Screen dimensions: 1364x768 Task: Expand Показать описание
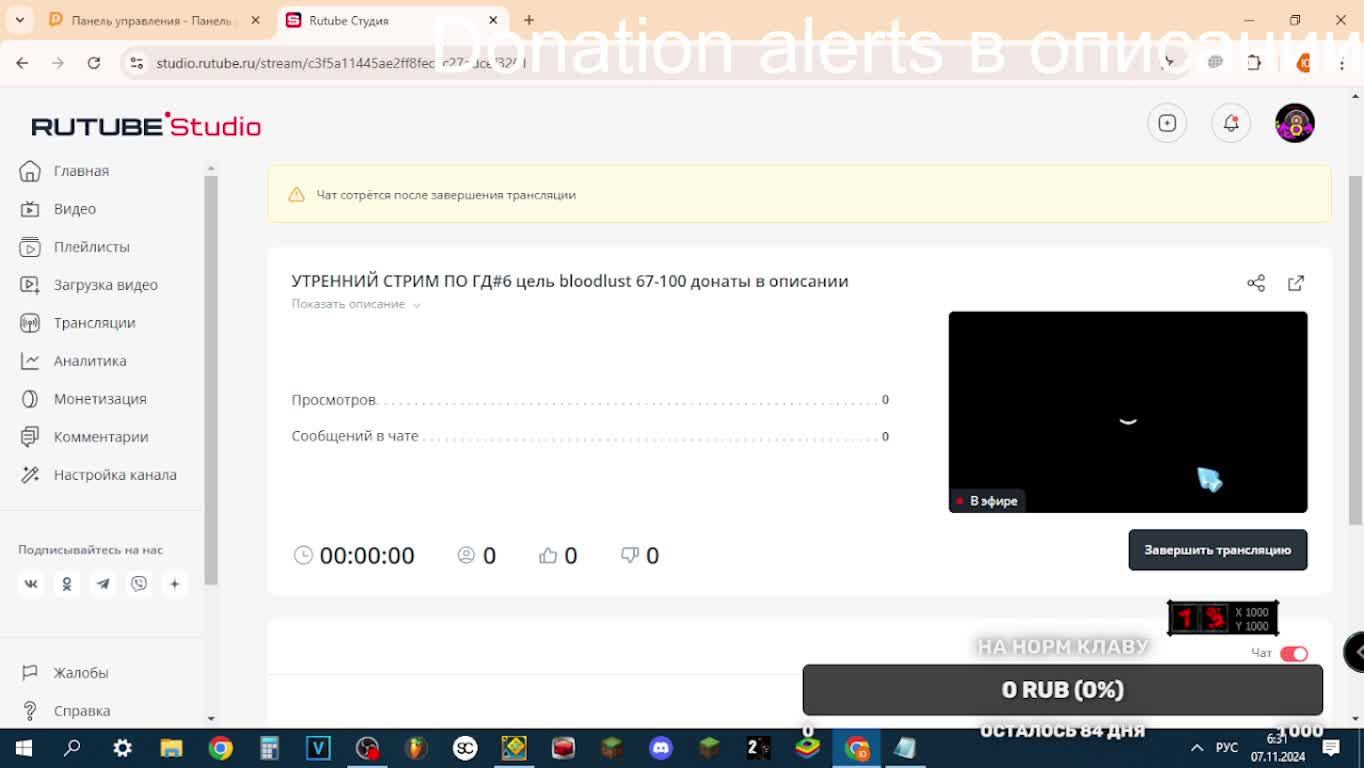[x=356, y=304]
